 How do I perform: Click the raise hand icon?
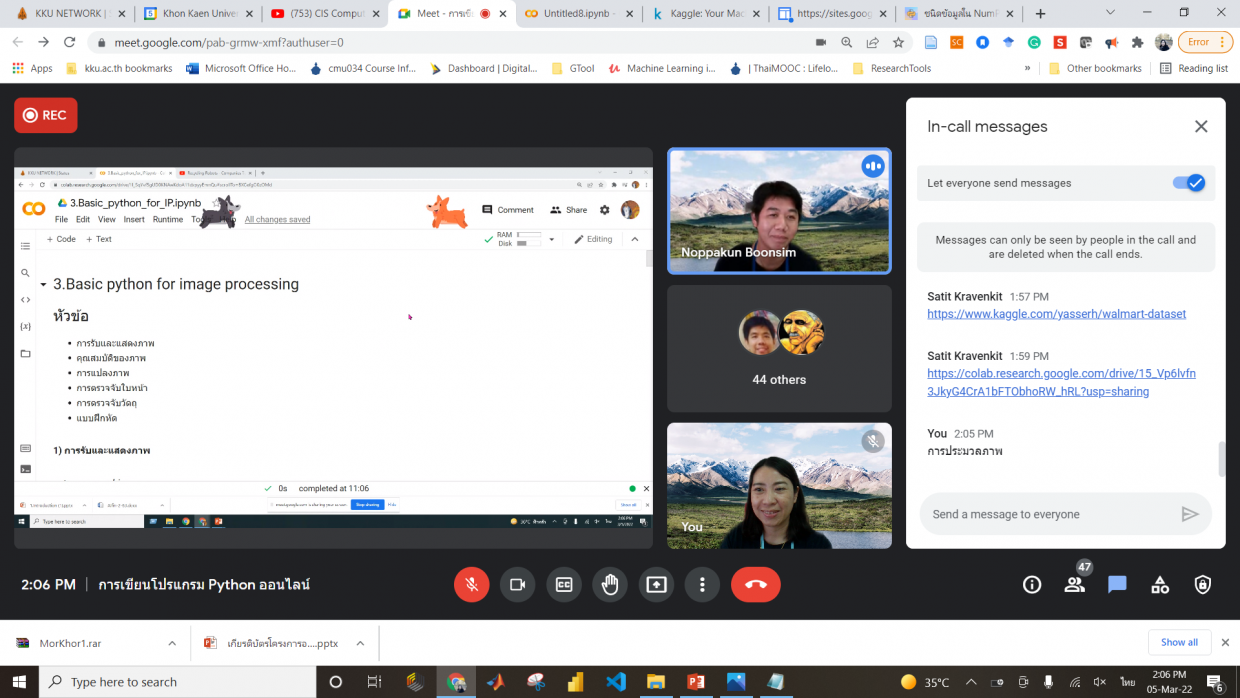pos(610,585)
